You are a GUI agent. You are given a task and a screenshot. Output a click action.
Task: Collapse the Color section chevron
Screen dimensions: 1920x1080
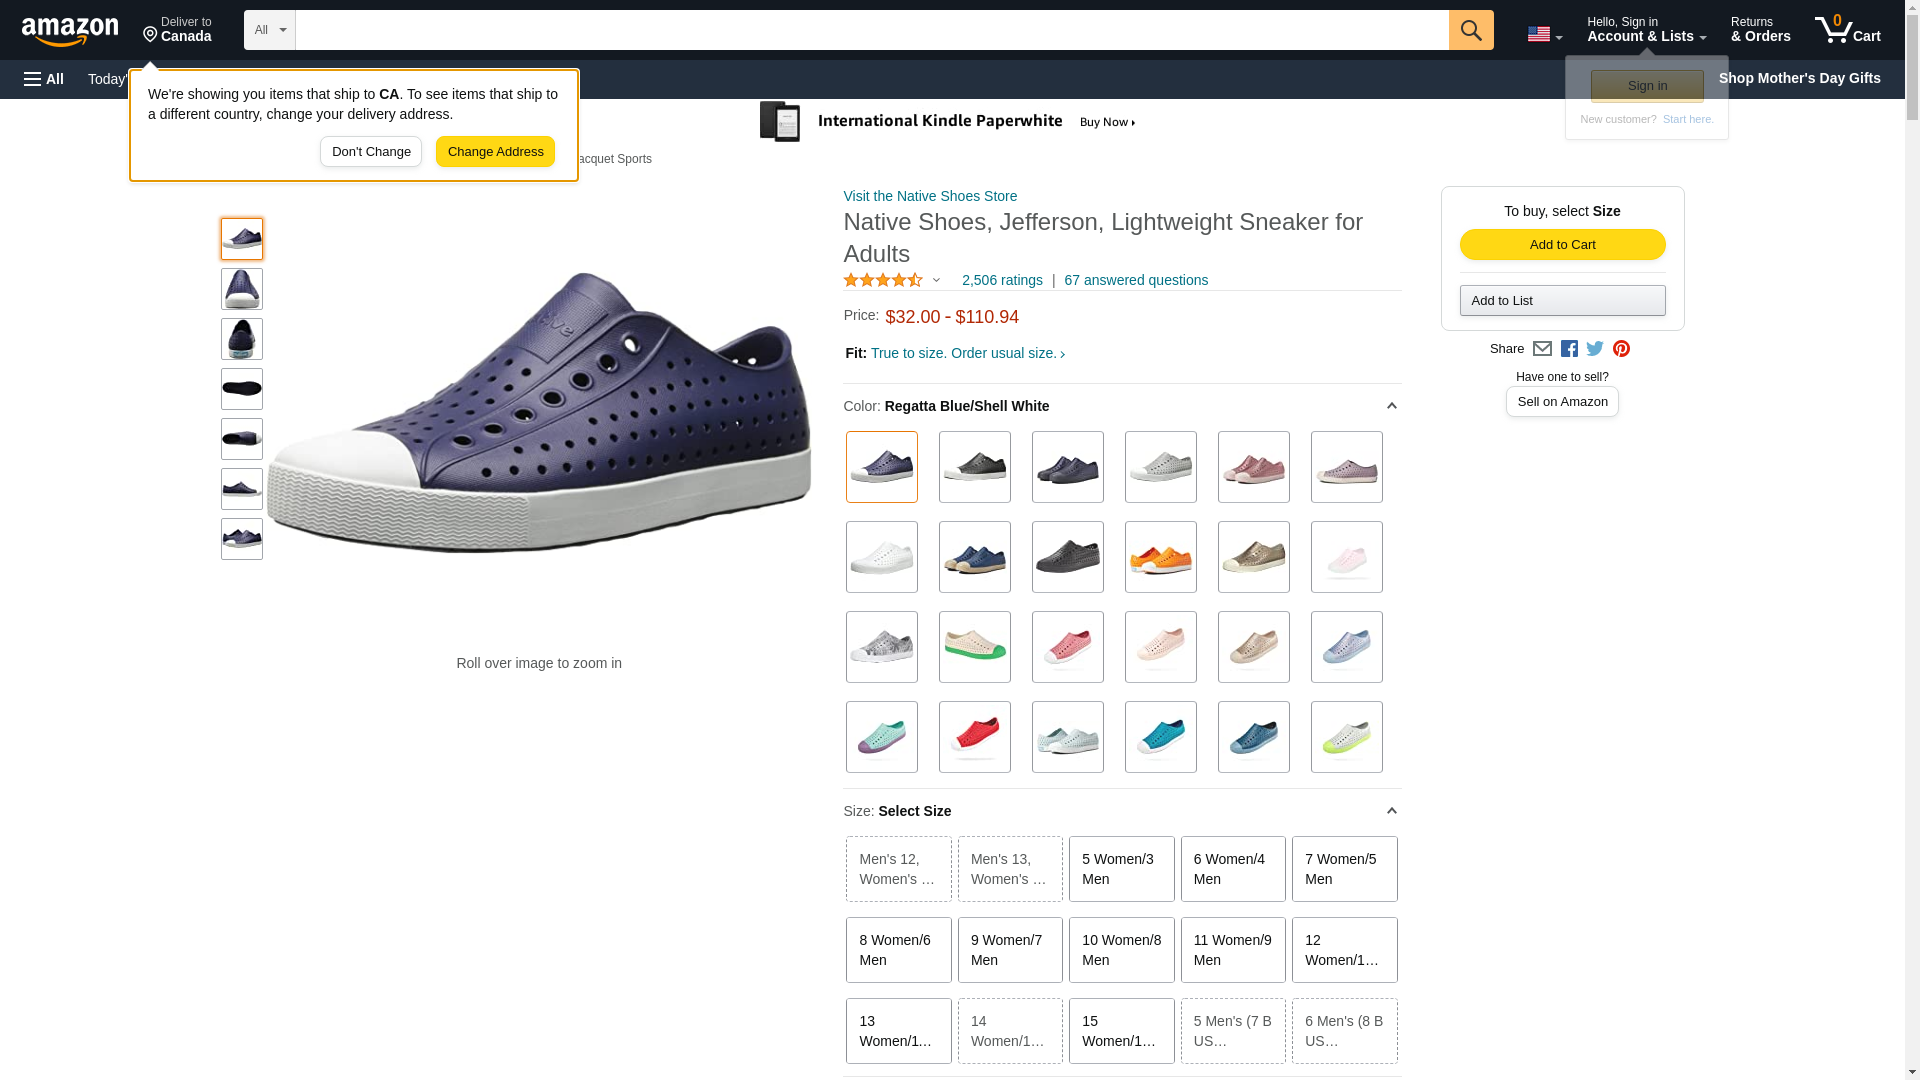point(1391,406)
